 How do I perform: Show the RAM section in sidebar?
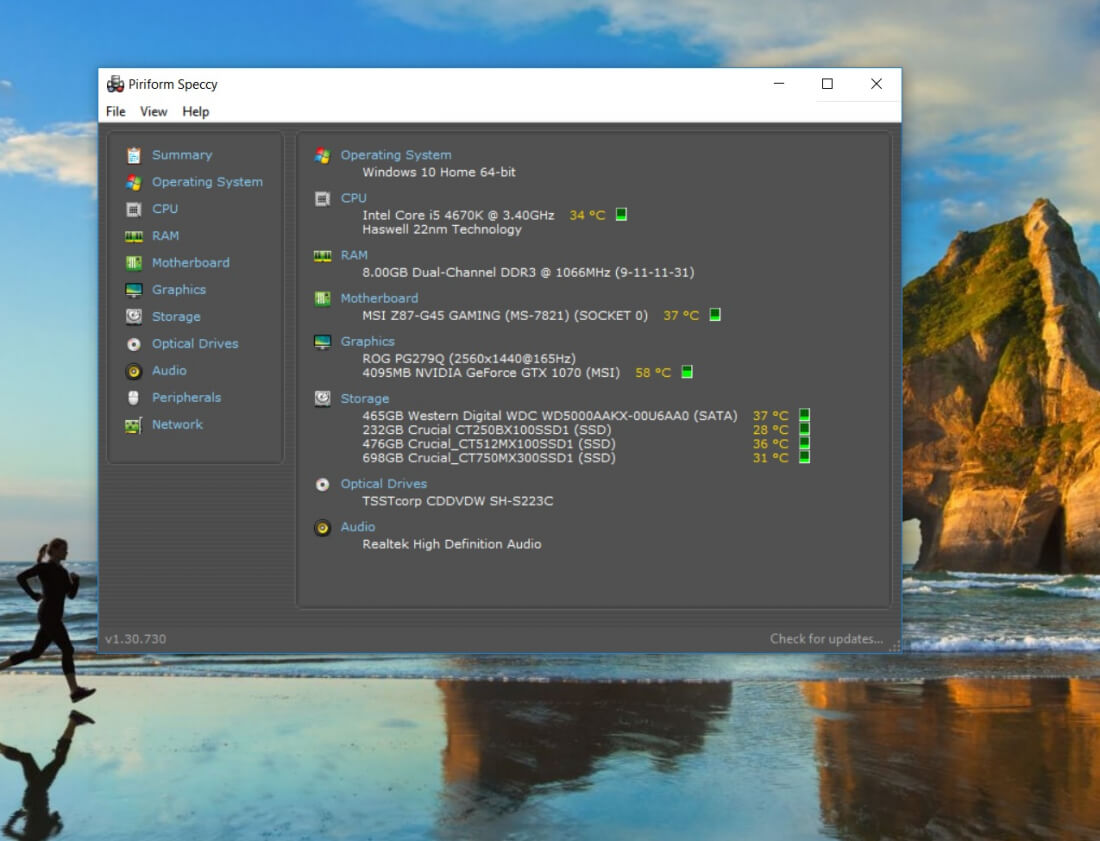click(x=166, y=236)
